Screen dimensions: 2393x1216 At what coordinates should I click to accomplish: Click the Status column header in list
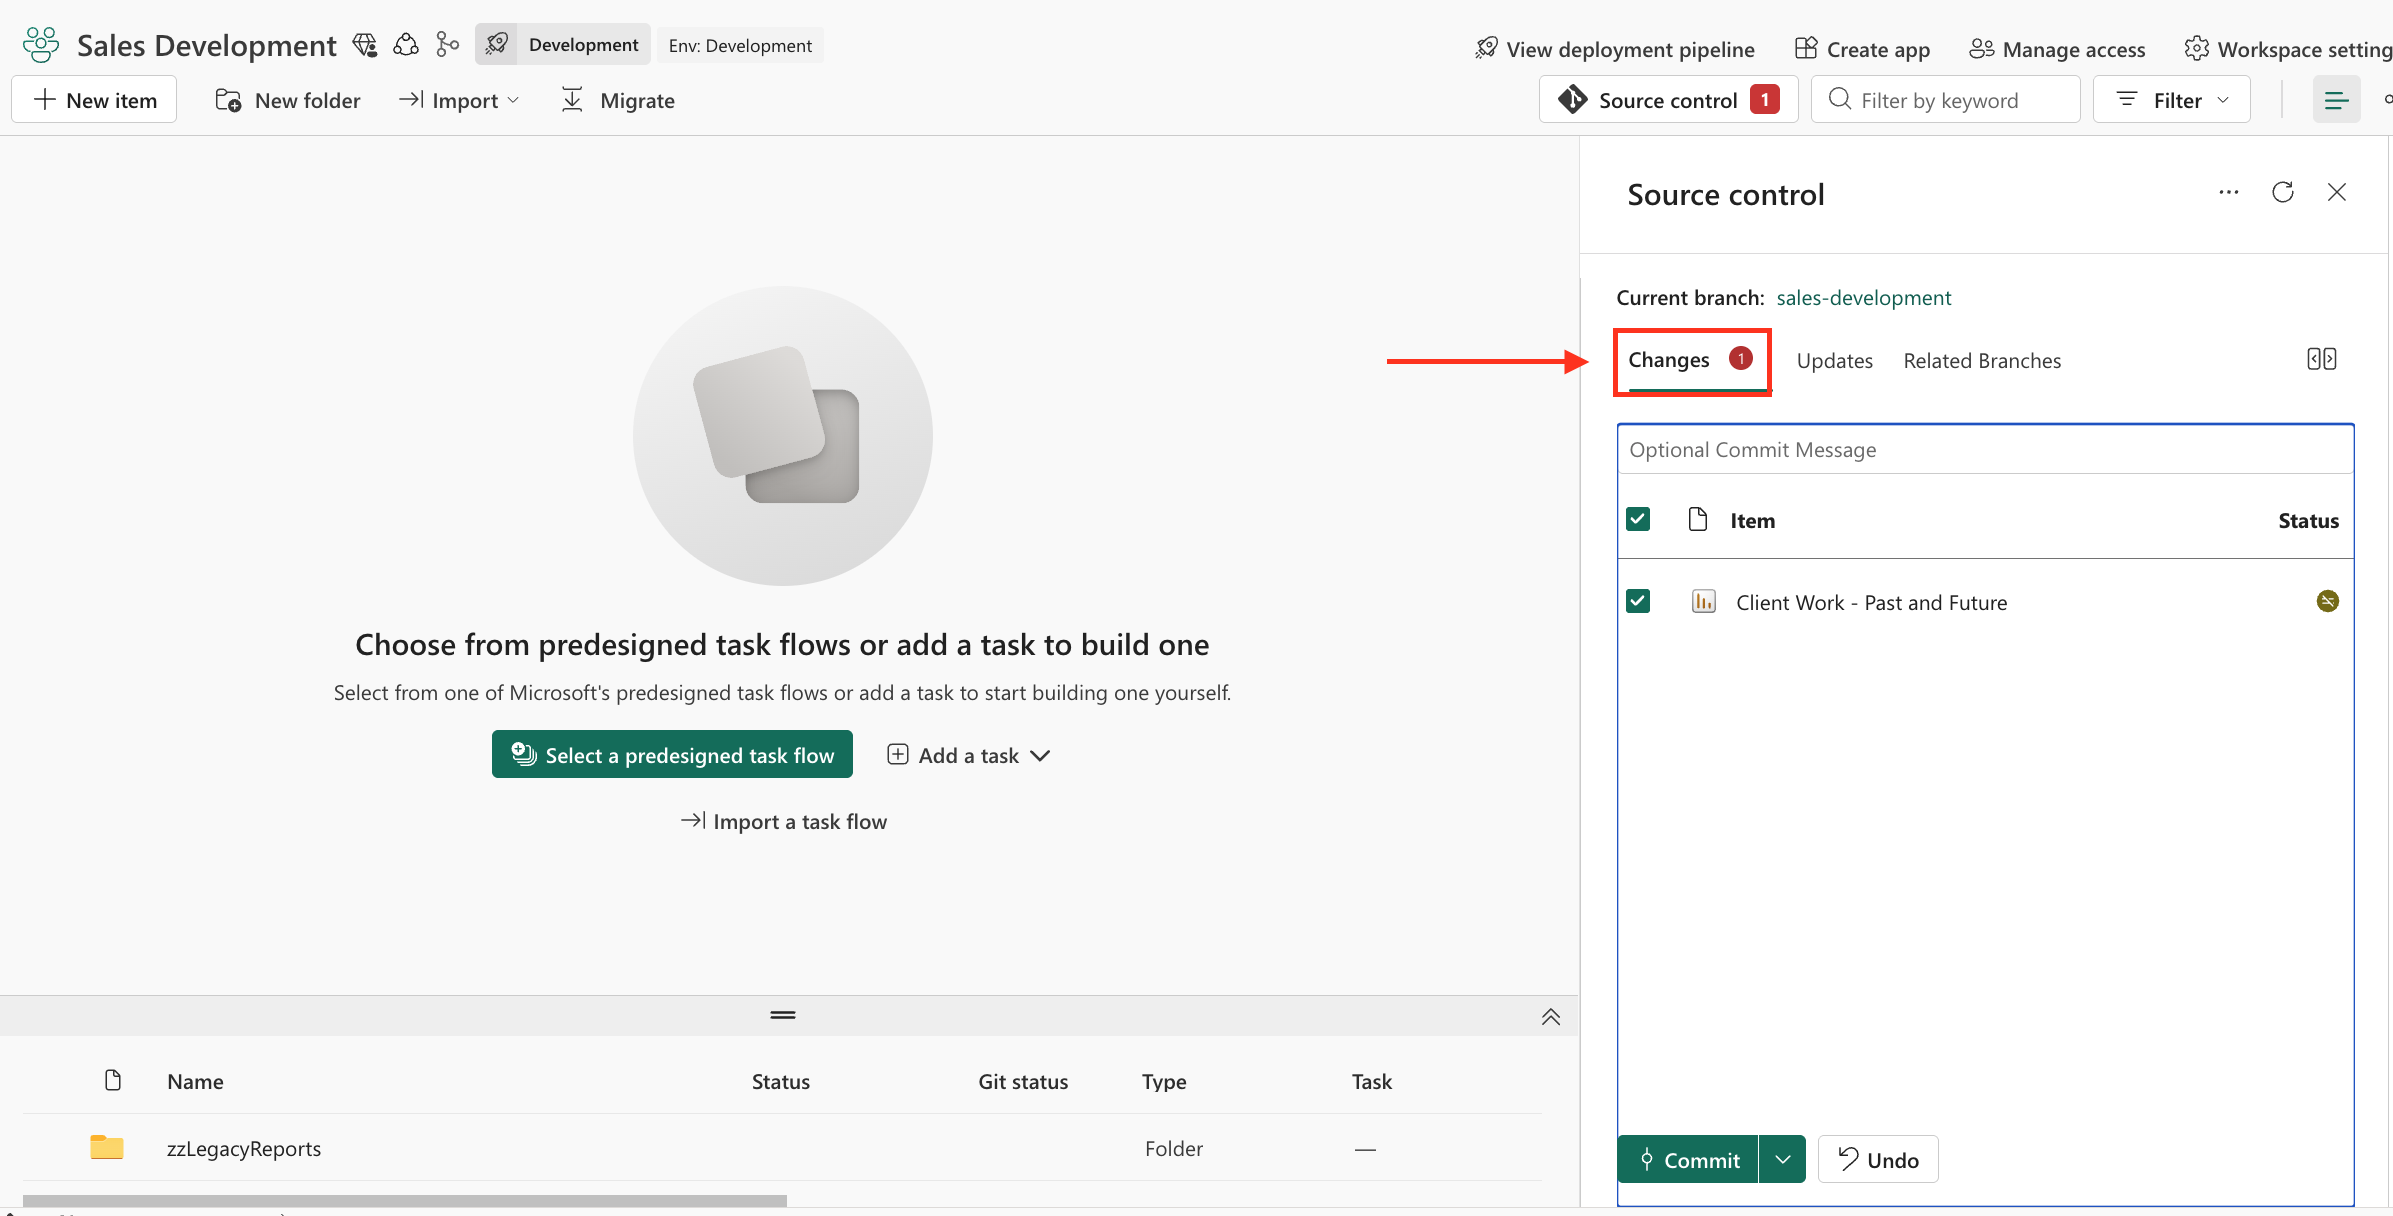[780, 1082]
